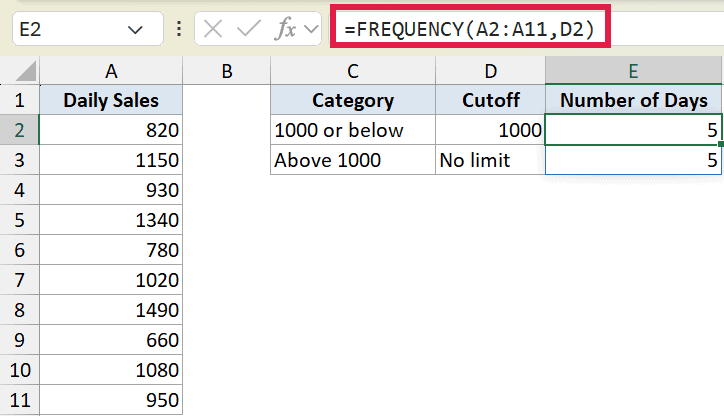Select the '1000 or below' cell
Screen dimensions: 724x416
click(x=353, y=130)
